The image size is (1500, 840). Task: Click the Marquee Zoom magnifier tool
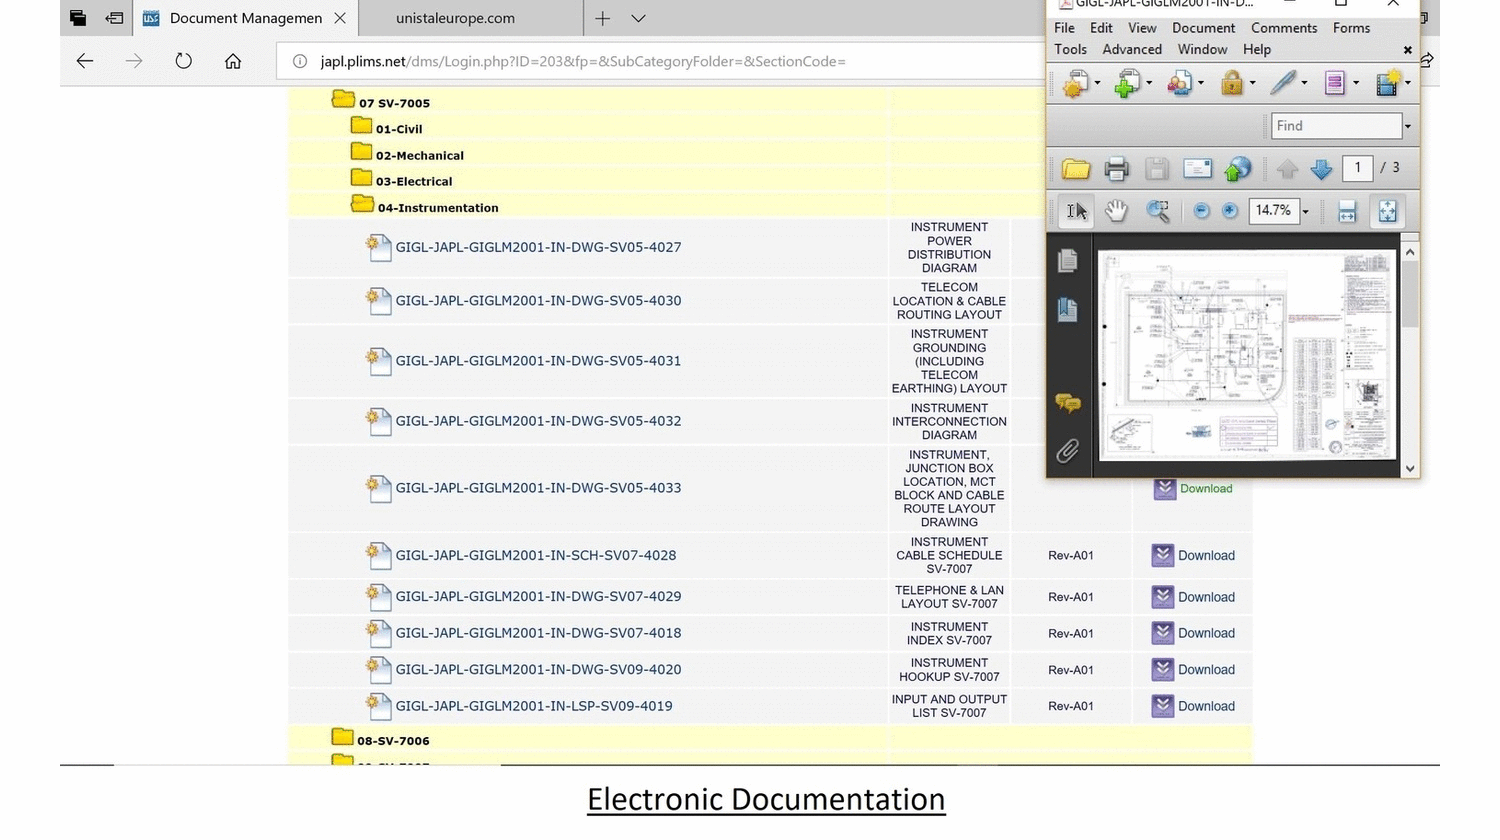[x=1158, y=211]
